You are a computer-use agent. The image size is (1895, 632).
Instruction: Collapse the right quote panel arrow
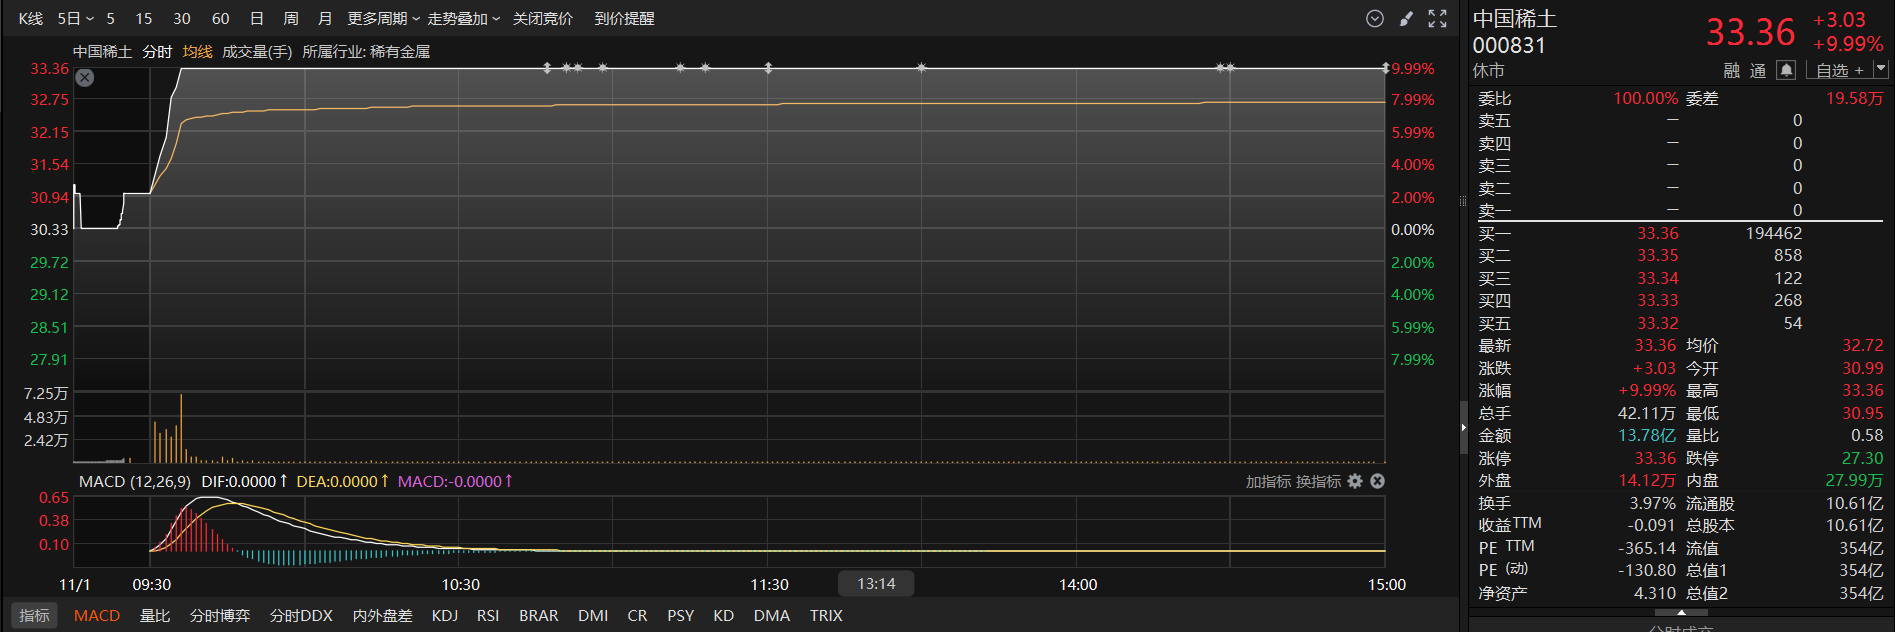click(x=1463, y=428)
